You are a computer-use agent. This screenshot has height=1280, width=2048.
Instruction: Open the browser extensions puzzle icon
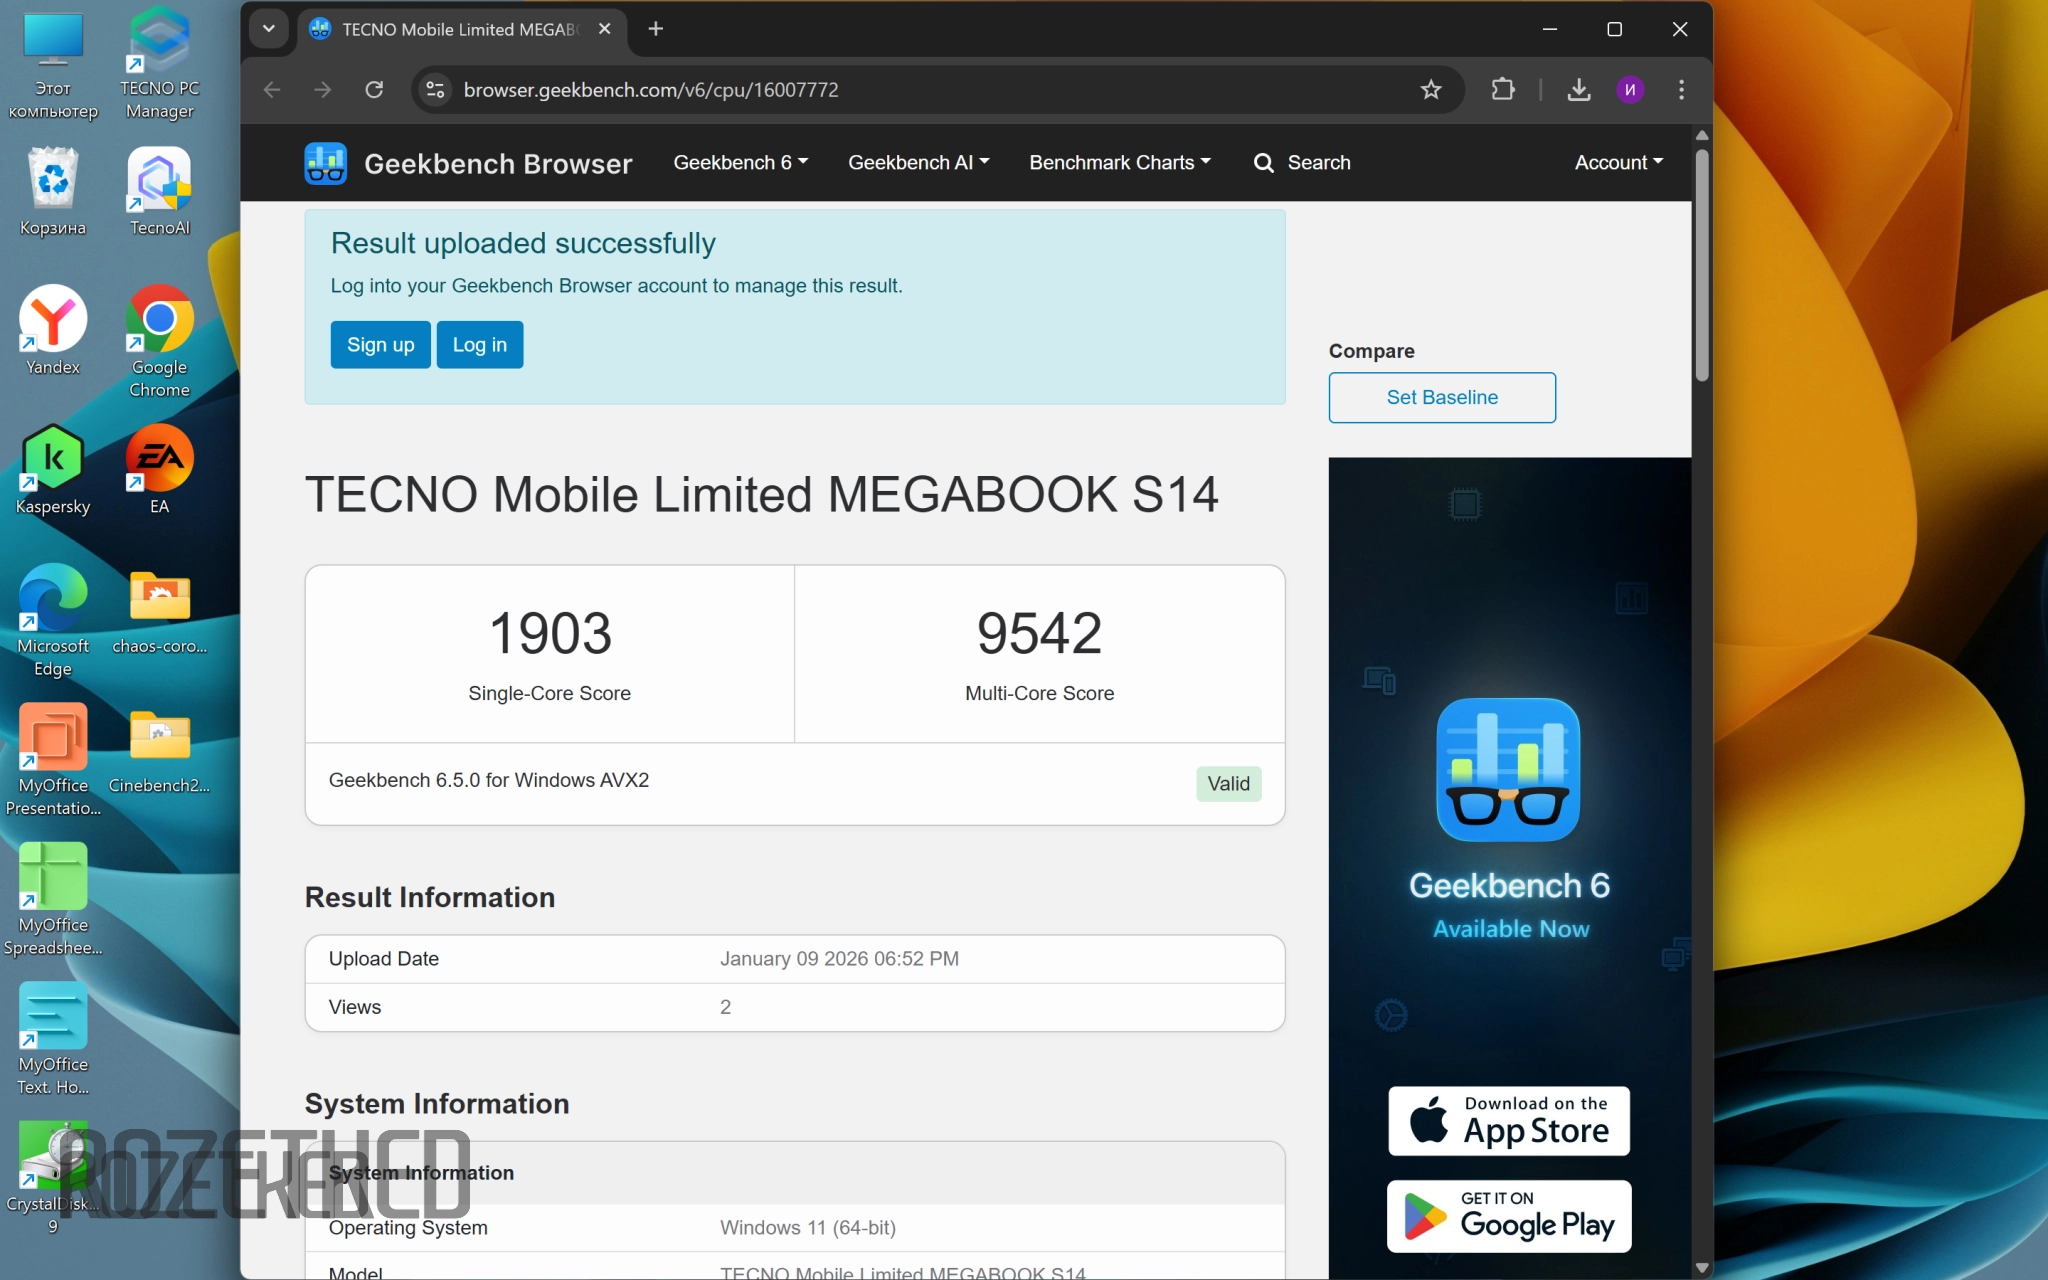(1502, 90)
